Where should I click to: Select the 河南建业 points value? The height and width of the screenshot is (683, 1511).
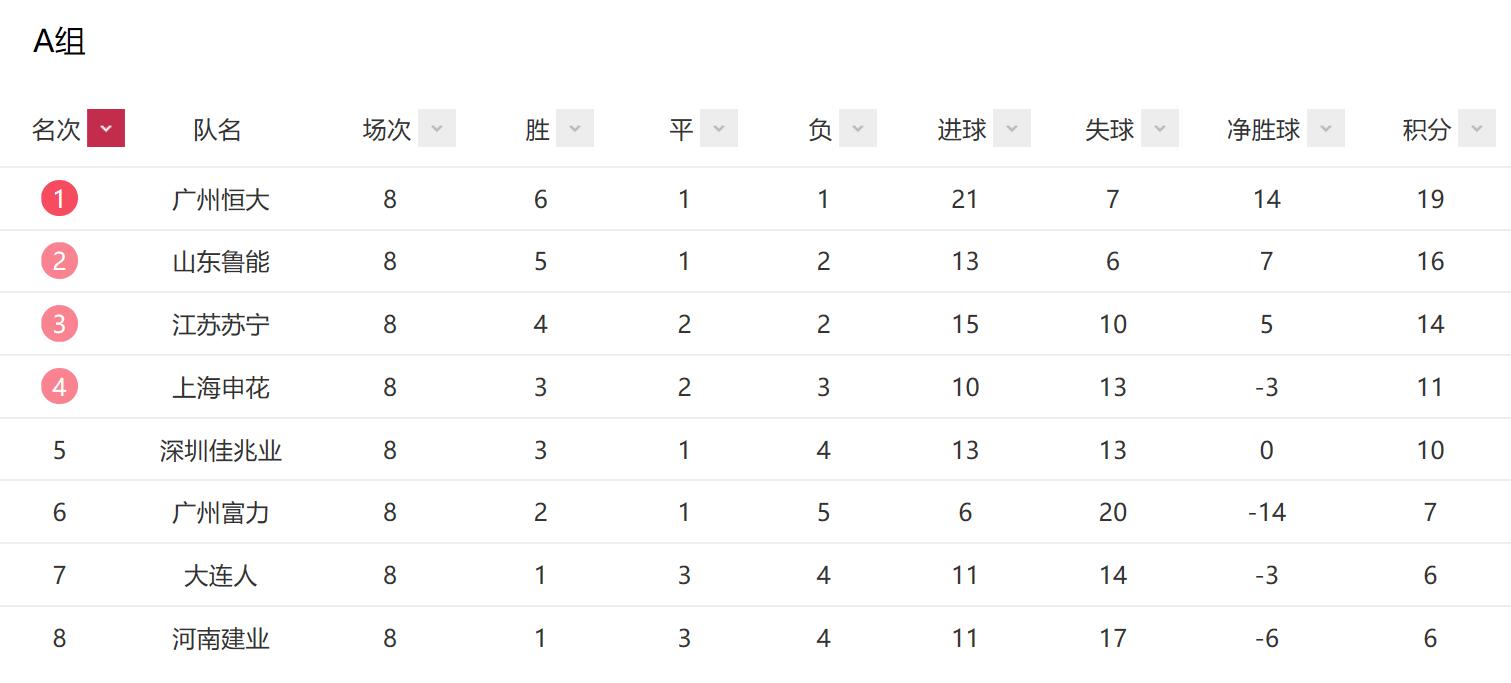pyautogui.click(x=1431, y=638)
